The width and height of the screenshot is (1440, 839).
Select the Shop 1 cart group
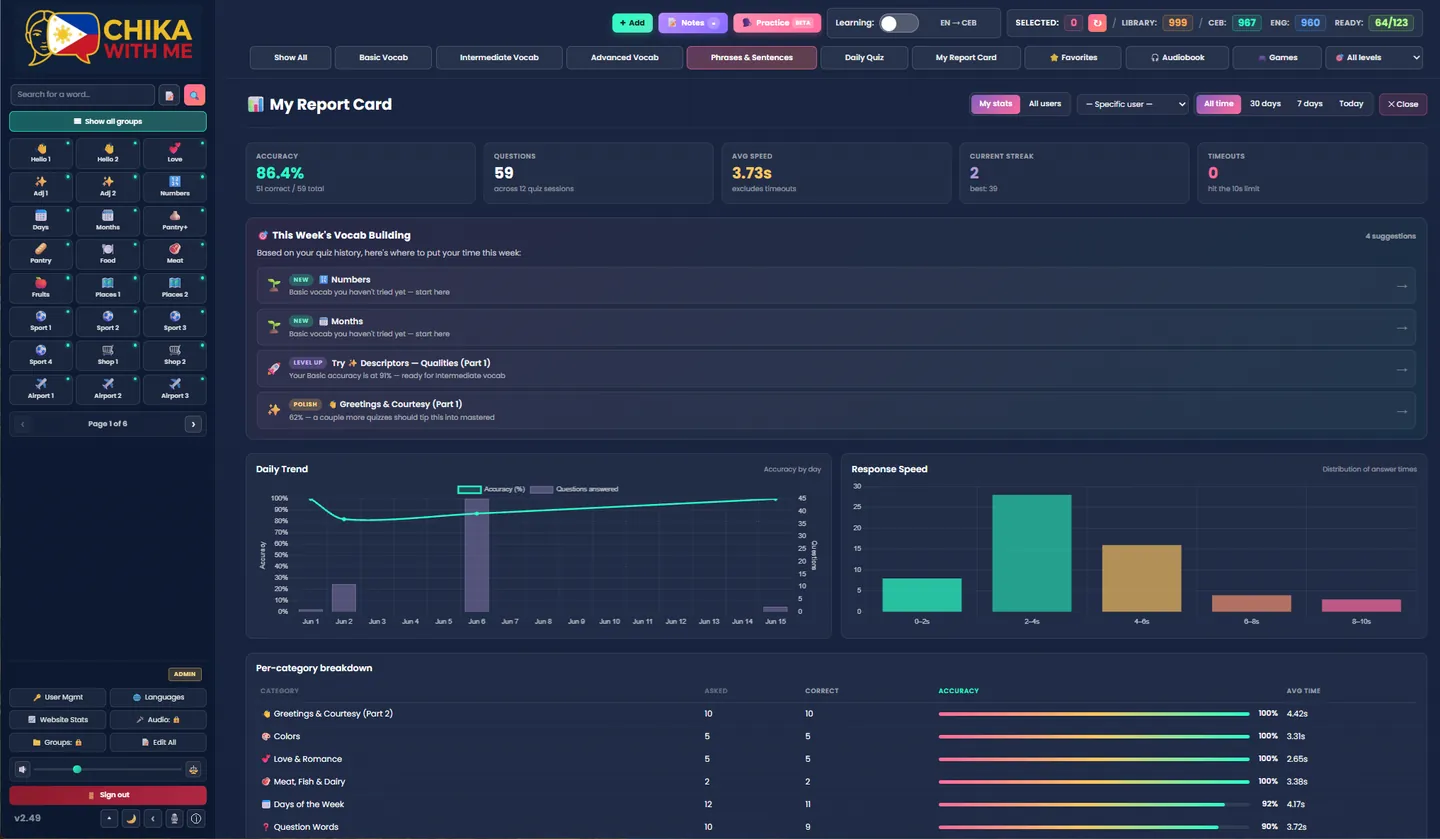pos(108,355)
